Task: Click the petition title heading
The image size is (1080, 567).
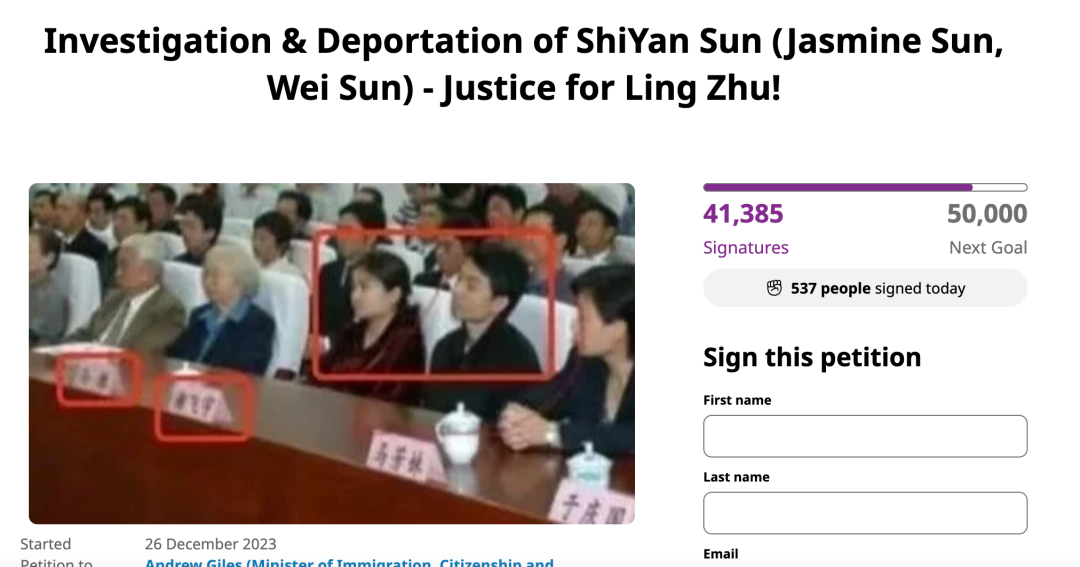Action: [523, 64]
